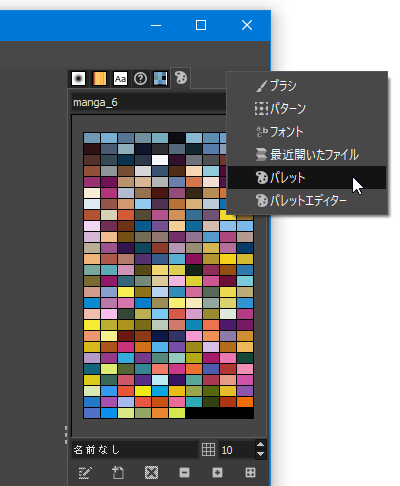The width and height of the screenshot is (400, 486).
Task: Pick the white color swatch in palette
Action: [160, 160]
